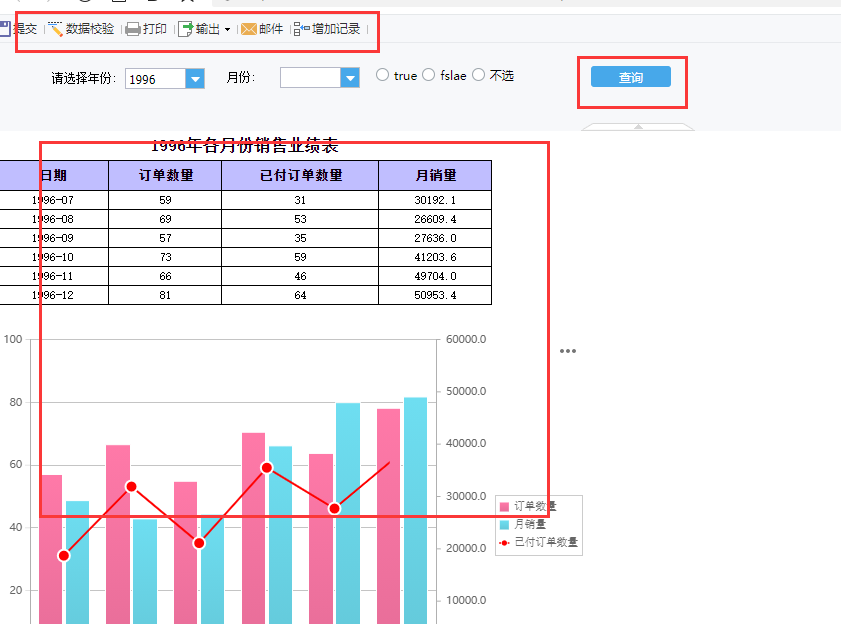The width and height of the screenshot is (841, 624).
Task: Click order count cell 81
Action: 165,295
